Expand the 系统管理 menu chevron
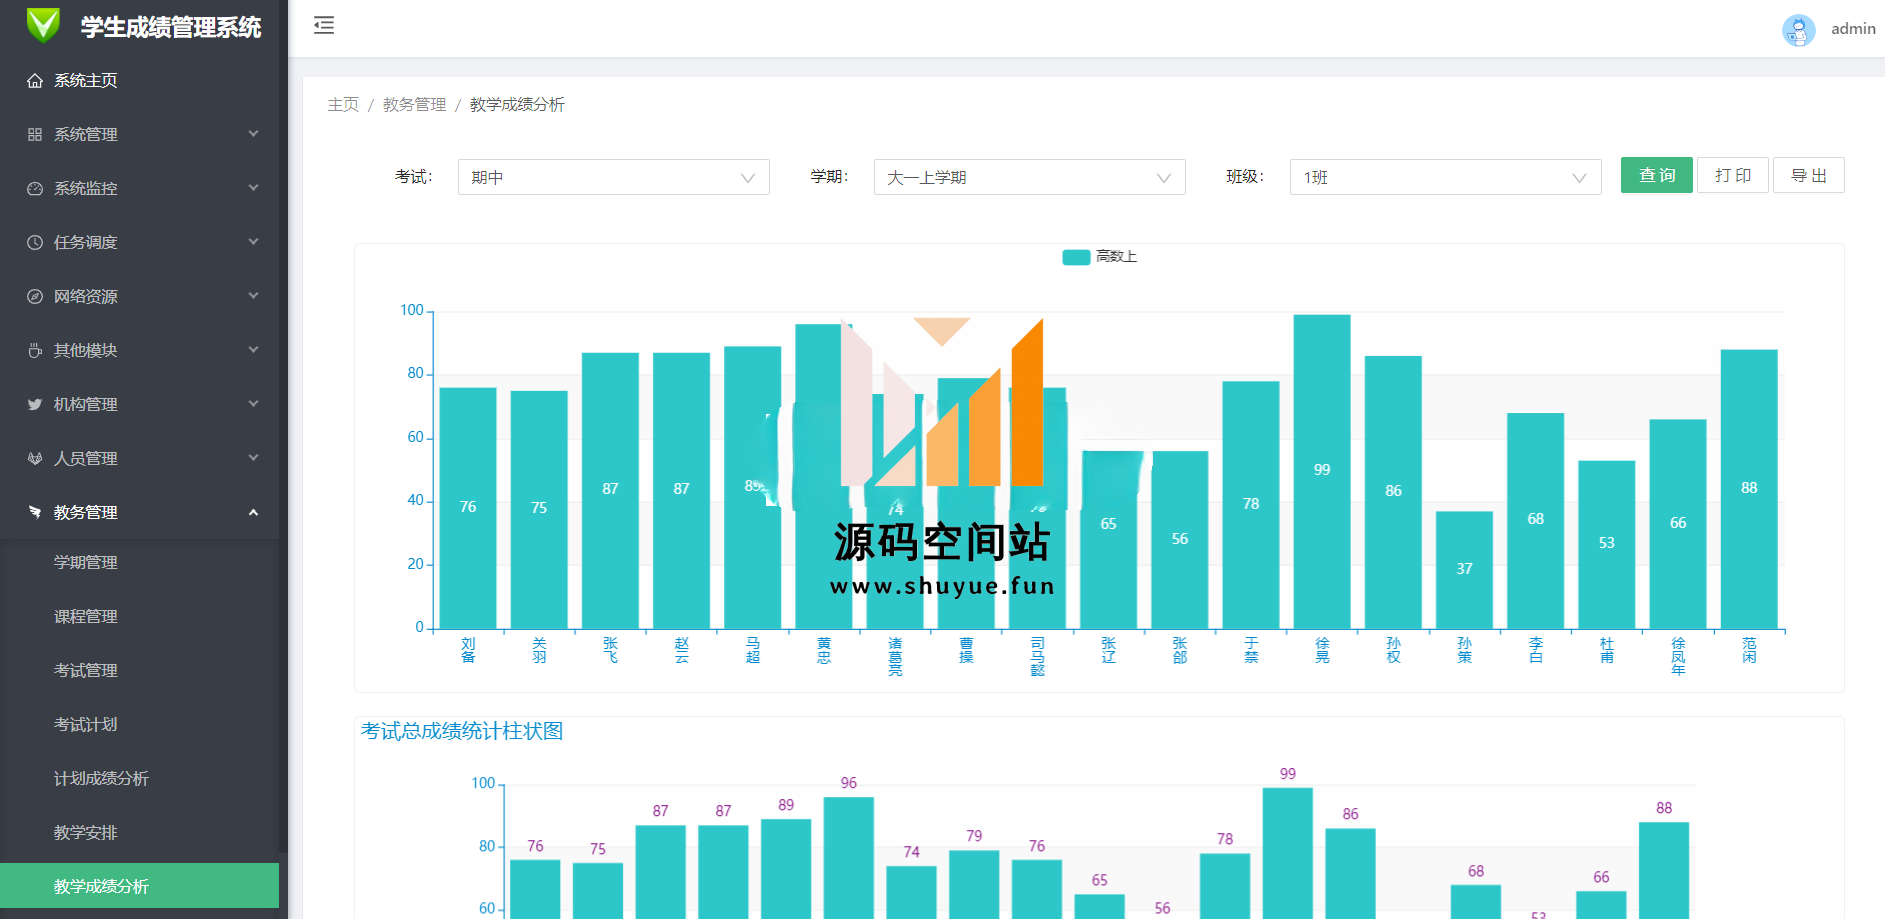Screen dimensions: 1885x919 [x=253, y=134]
